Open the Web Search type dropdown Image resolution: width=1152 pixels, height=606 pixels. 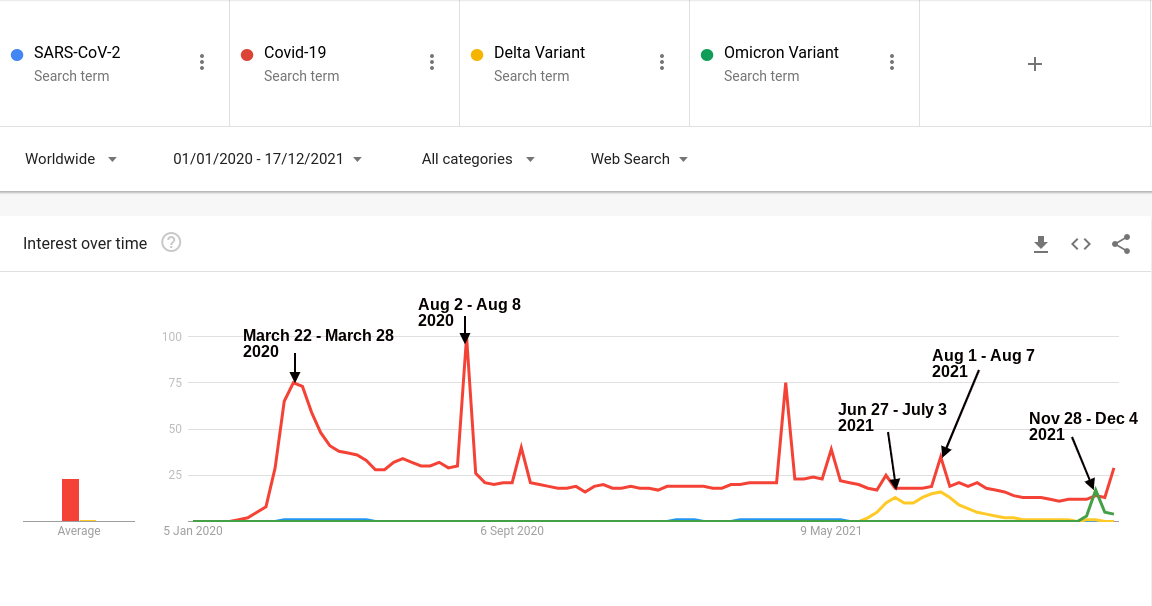(639, 159)
